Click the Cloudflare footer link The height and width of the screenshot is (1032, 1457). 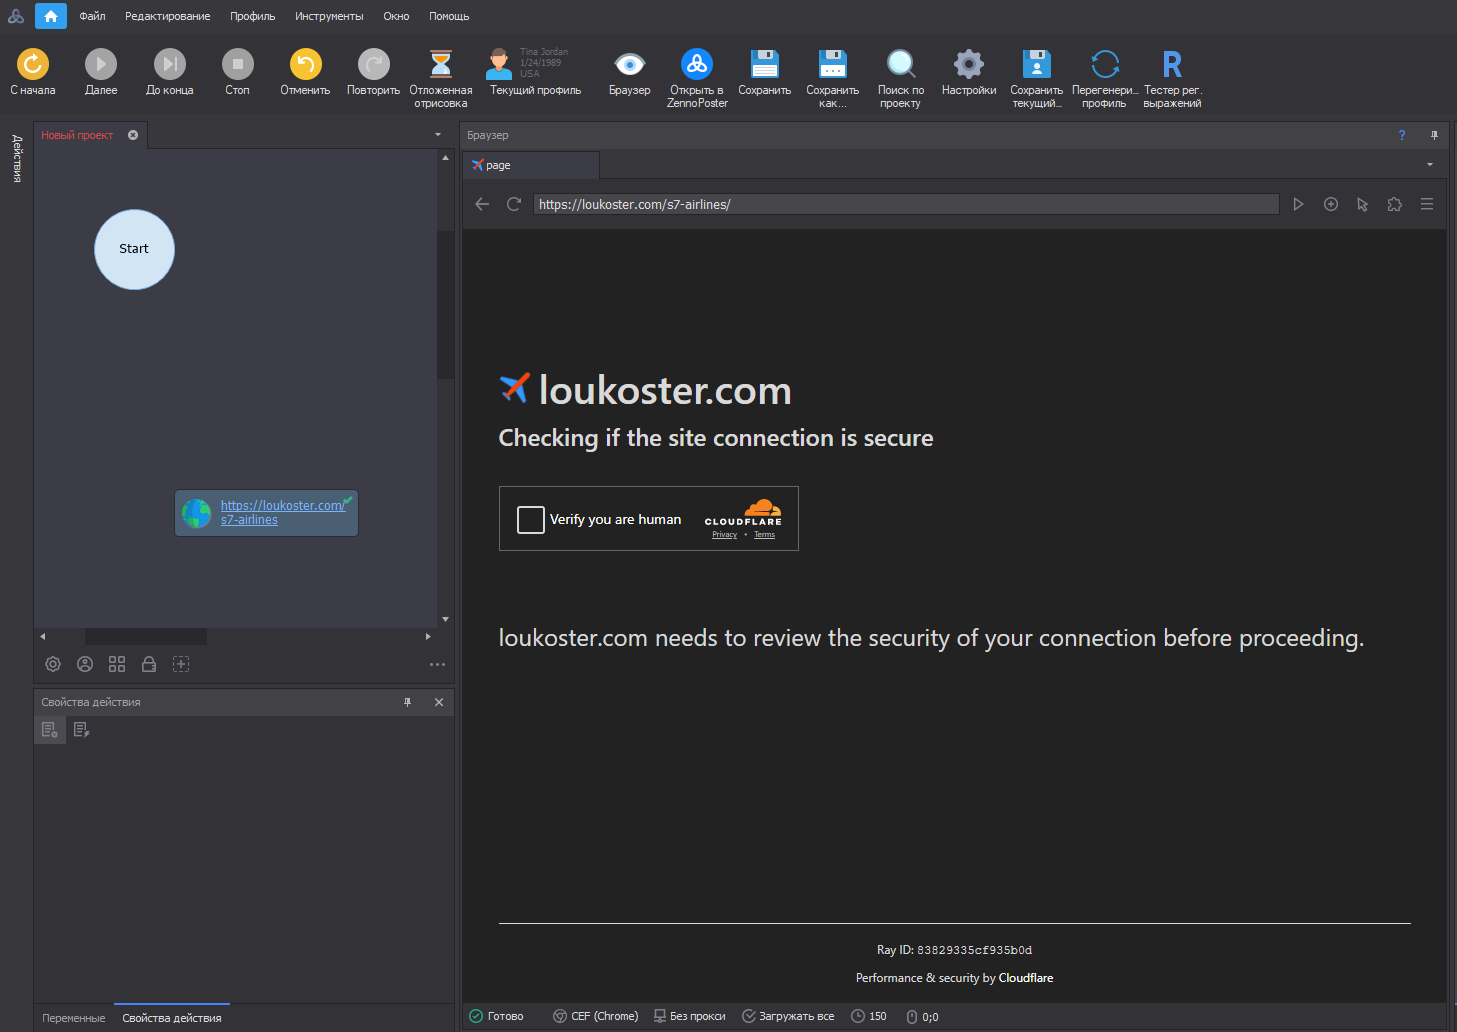1025,978
